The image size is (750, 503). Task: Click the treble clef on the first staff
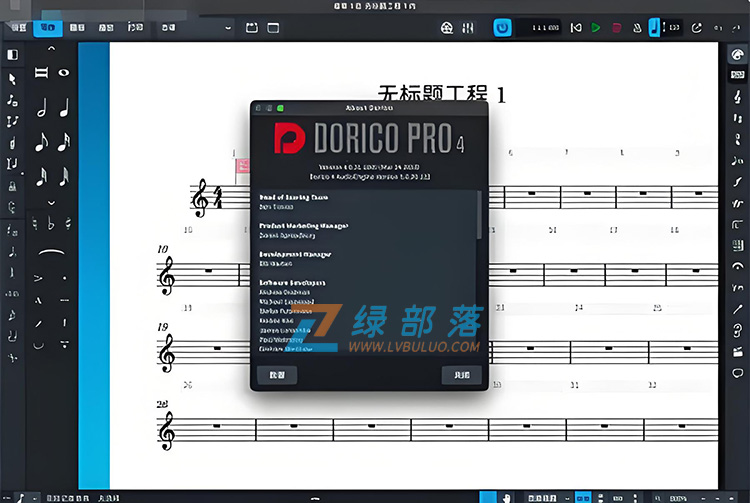click(200, 197)
